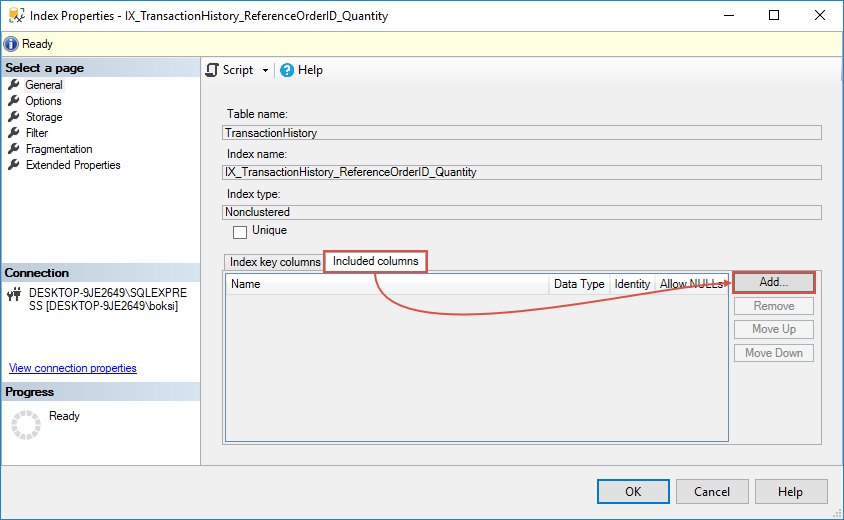This screenshot has height=520, width=844.
Task: Click the progress spinner icon
Action: (26, 425)
